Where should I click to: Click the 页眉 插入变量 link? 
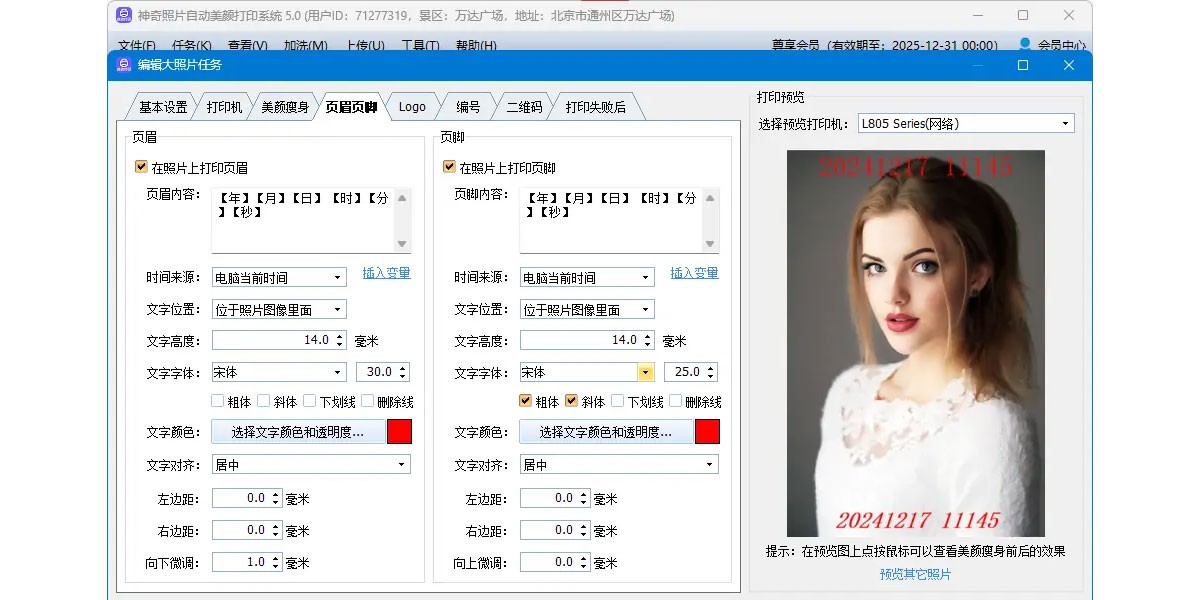386,273
